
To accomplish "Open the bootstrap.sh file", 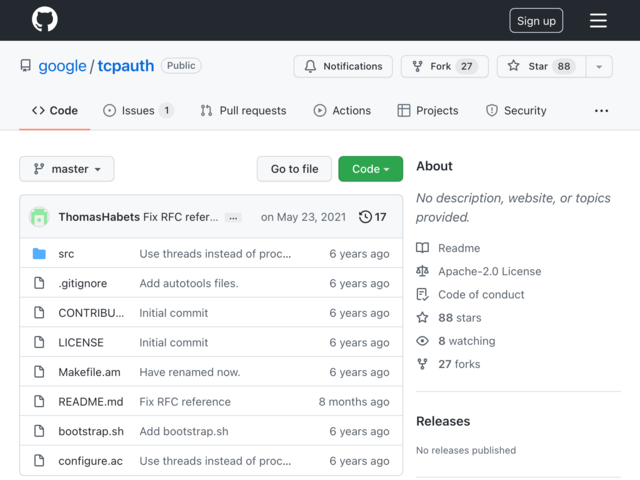I will 91,431.
